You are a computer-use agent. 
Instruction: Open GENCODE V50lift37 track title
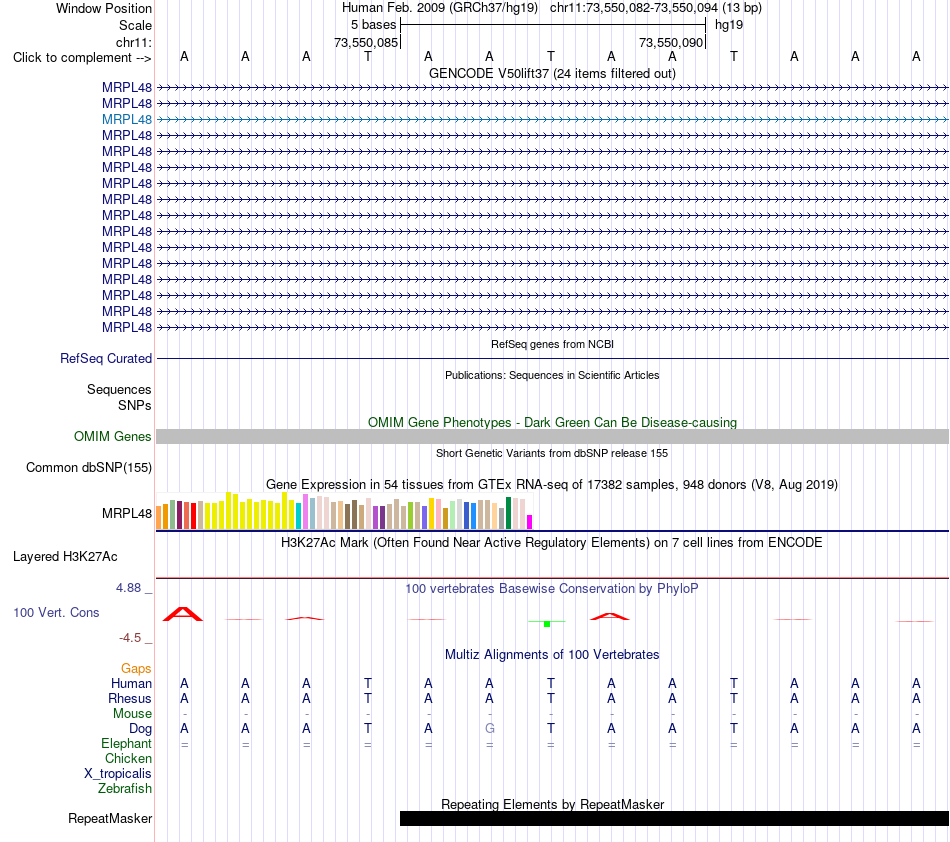(x=552, y=73)
